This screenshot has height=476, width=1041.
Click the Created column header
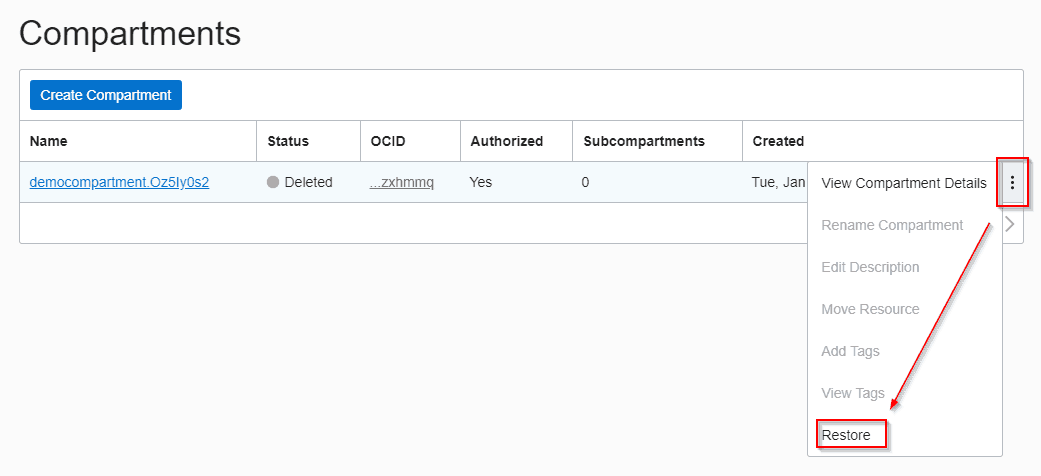pos(778,141)
